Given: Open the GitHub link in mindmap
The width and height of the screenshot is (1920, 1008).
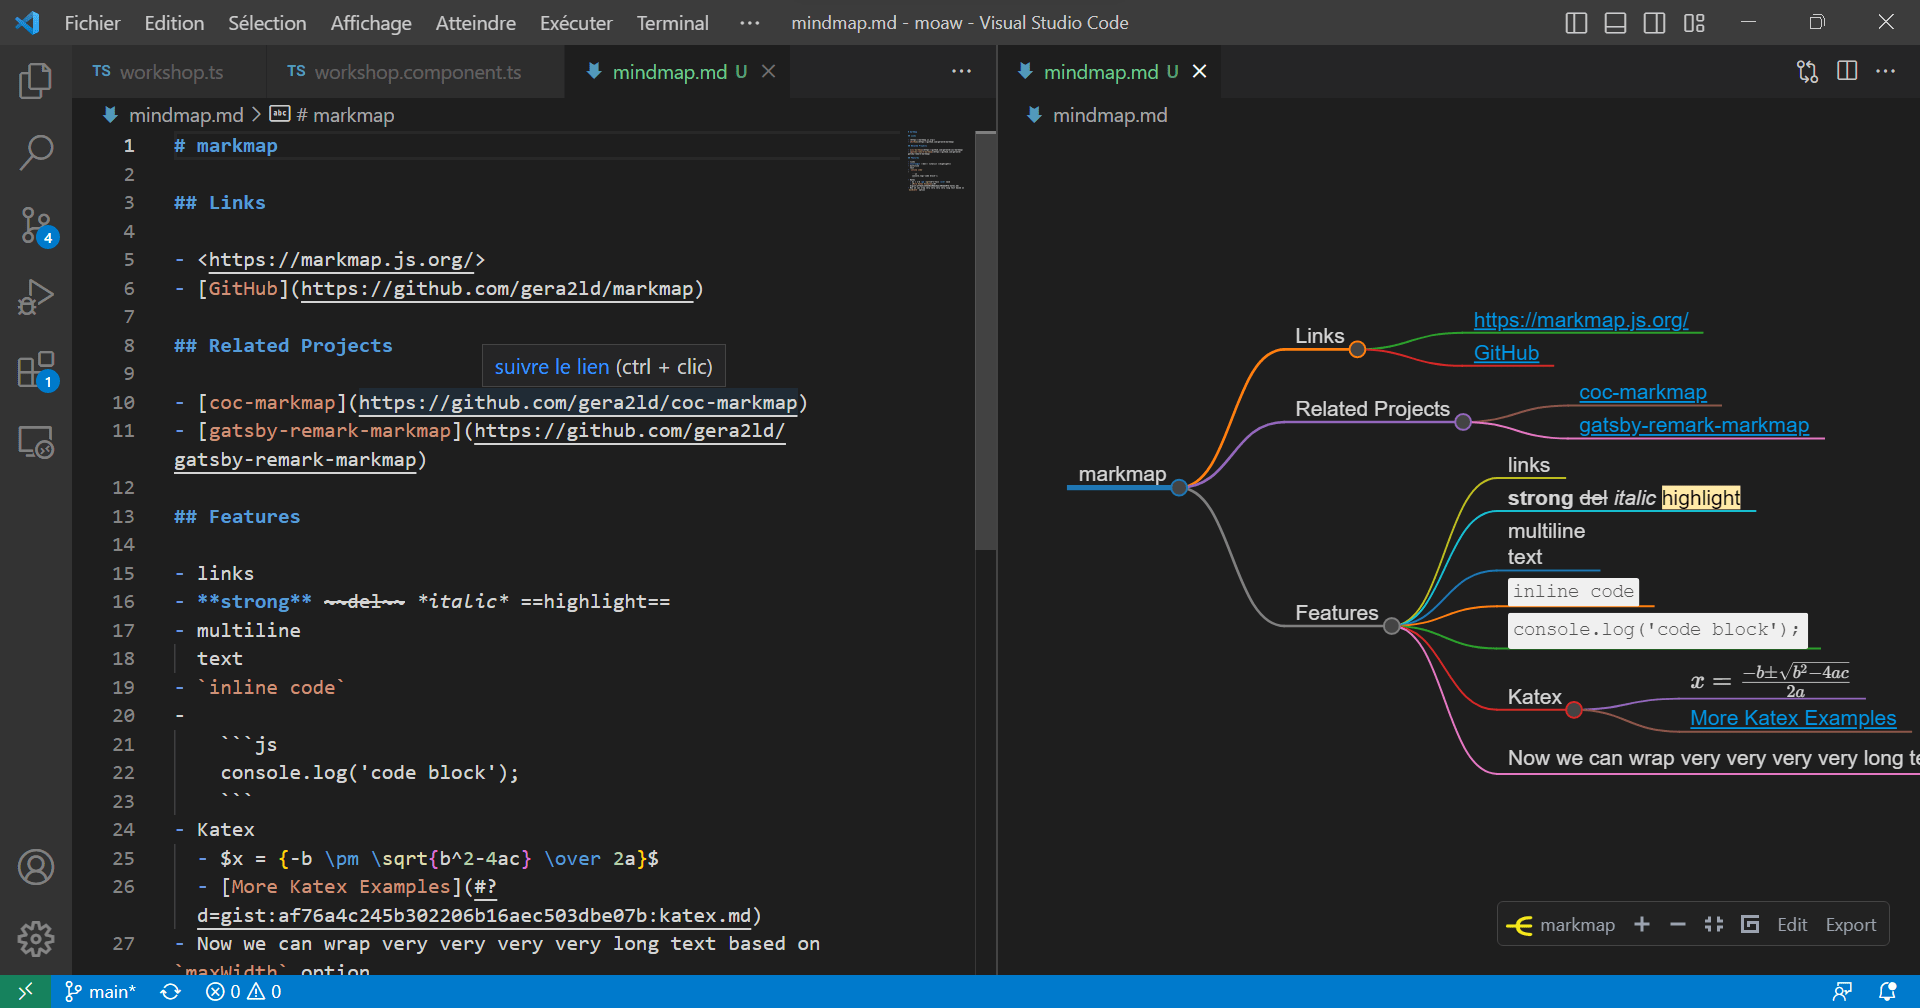Looking at the screenshot, I should [x=1506, y=353].
